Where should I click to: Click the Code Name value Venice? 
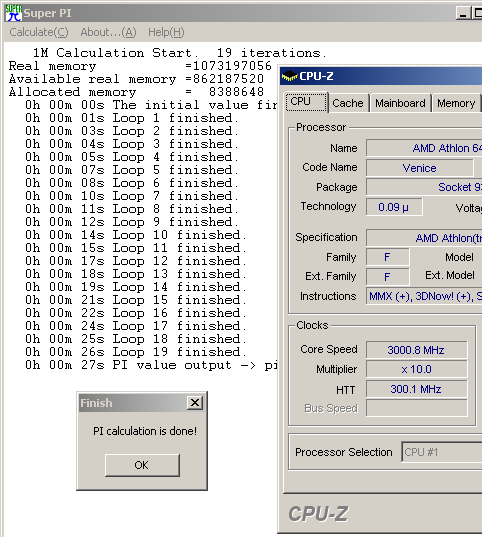420,168
